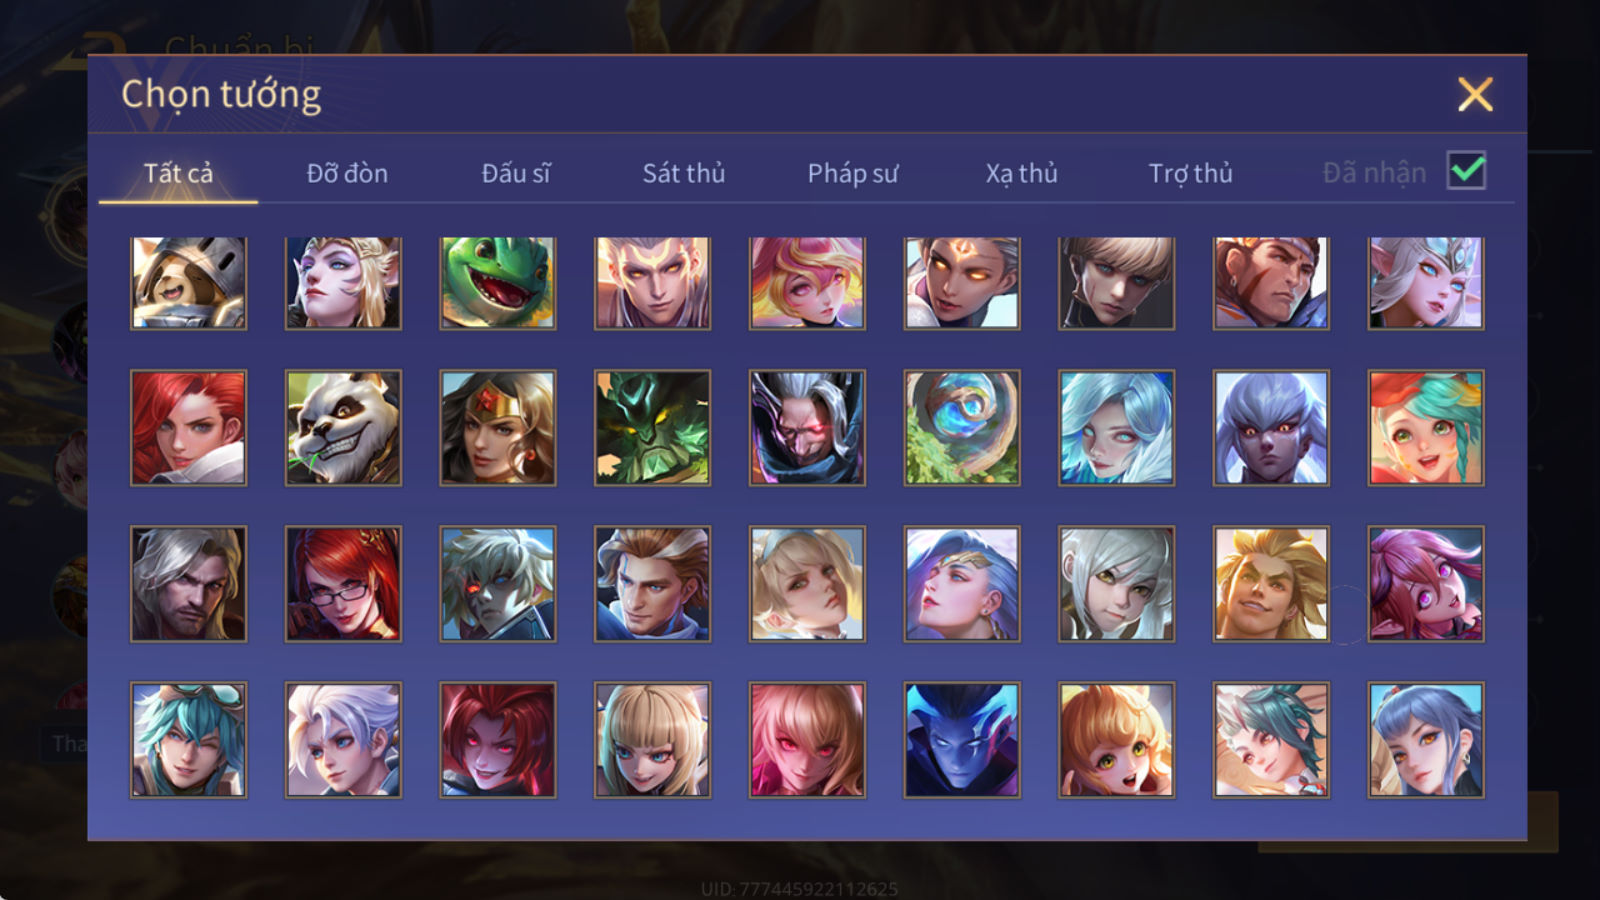Pick the hooded bear knight hero
Viewport: 1600px width, 900px height.
point(188,283)
